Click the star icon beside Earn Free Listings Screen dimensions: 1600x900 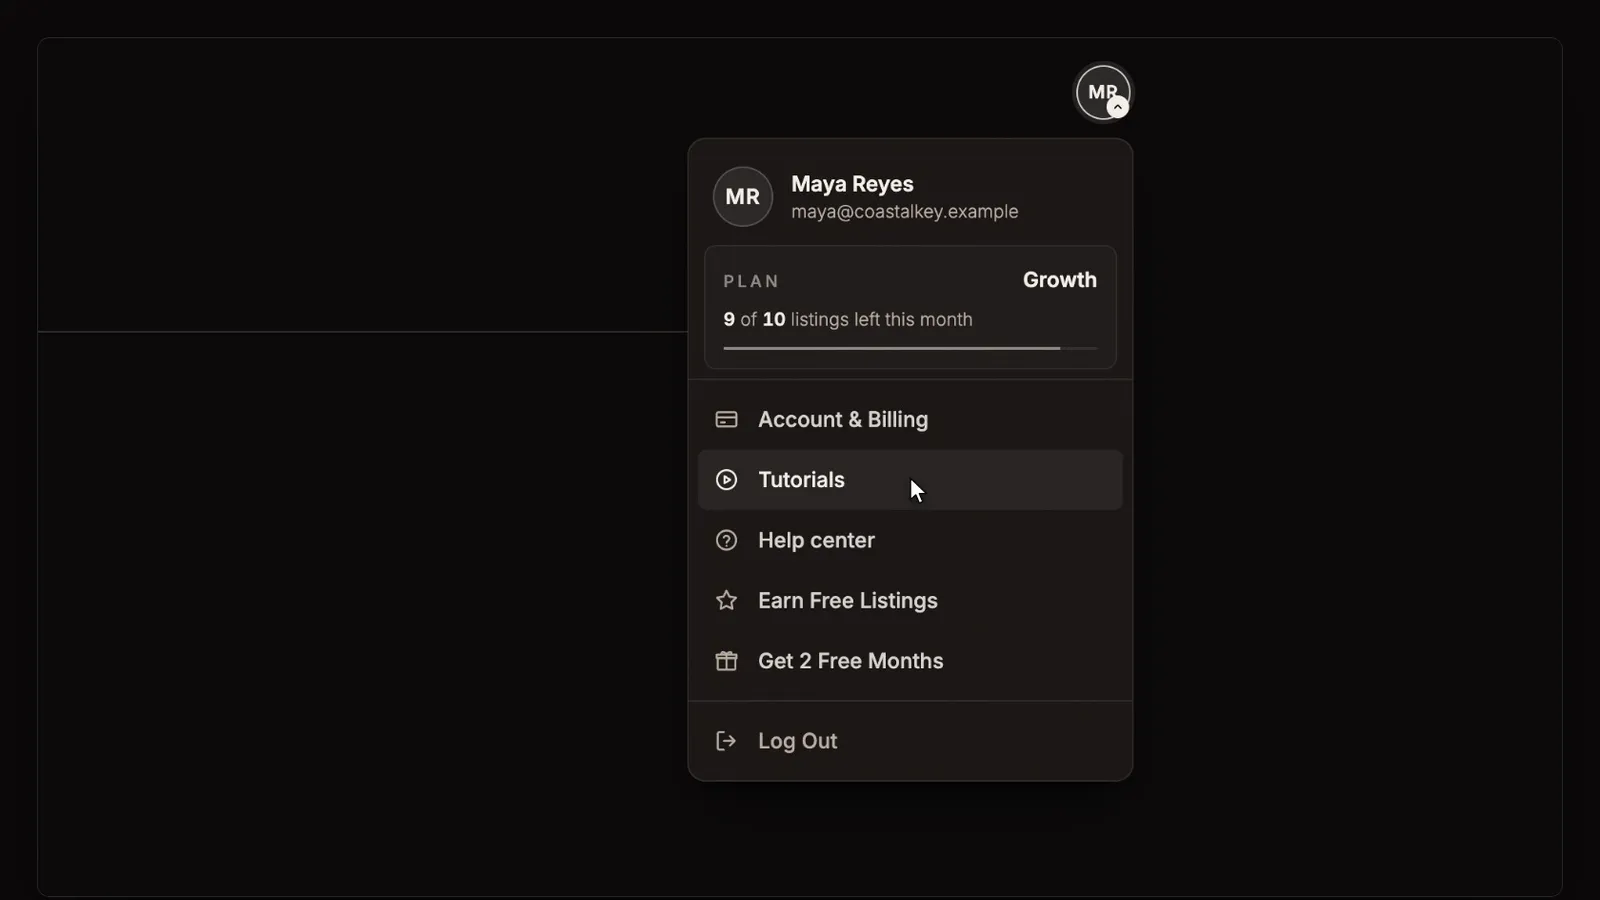pos(726,601)
